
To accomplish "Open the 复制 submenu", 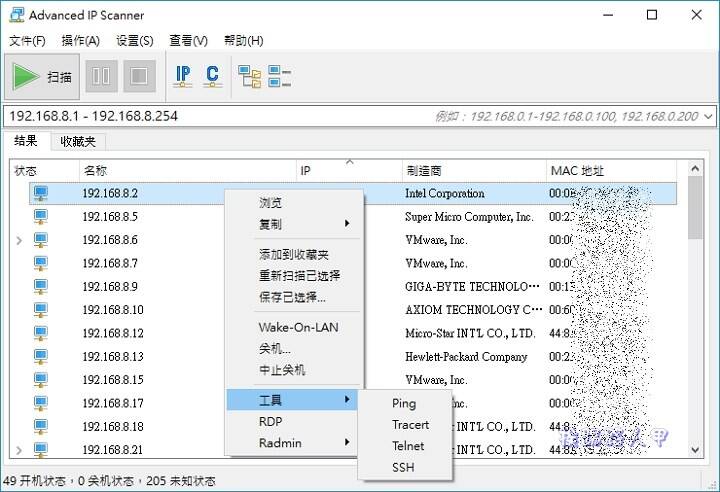I will click(295, 224).
